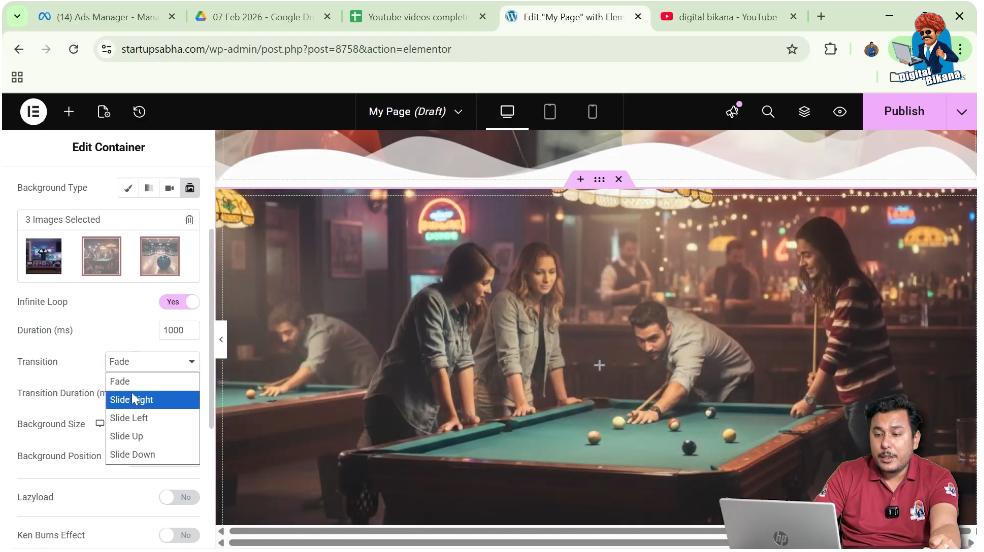Screen dimensions: 984x552
Task: Open the document settings icon
Action: [104, 112]
